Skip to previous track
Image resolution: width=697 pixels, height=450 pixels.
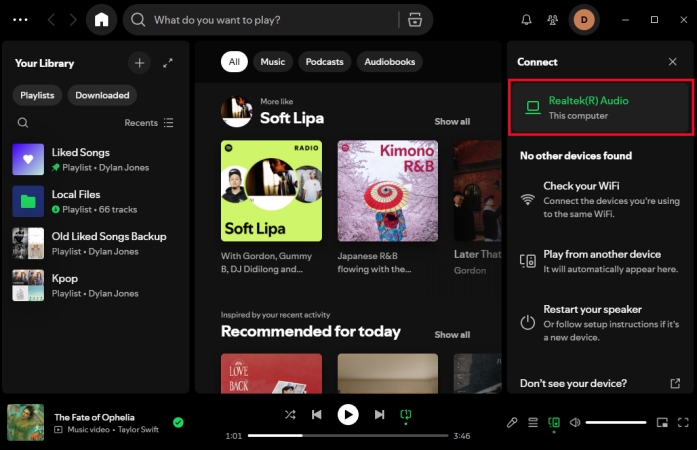coord(316,414)
